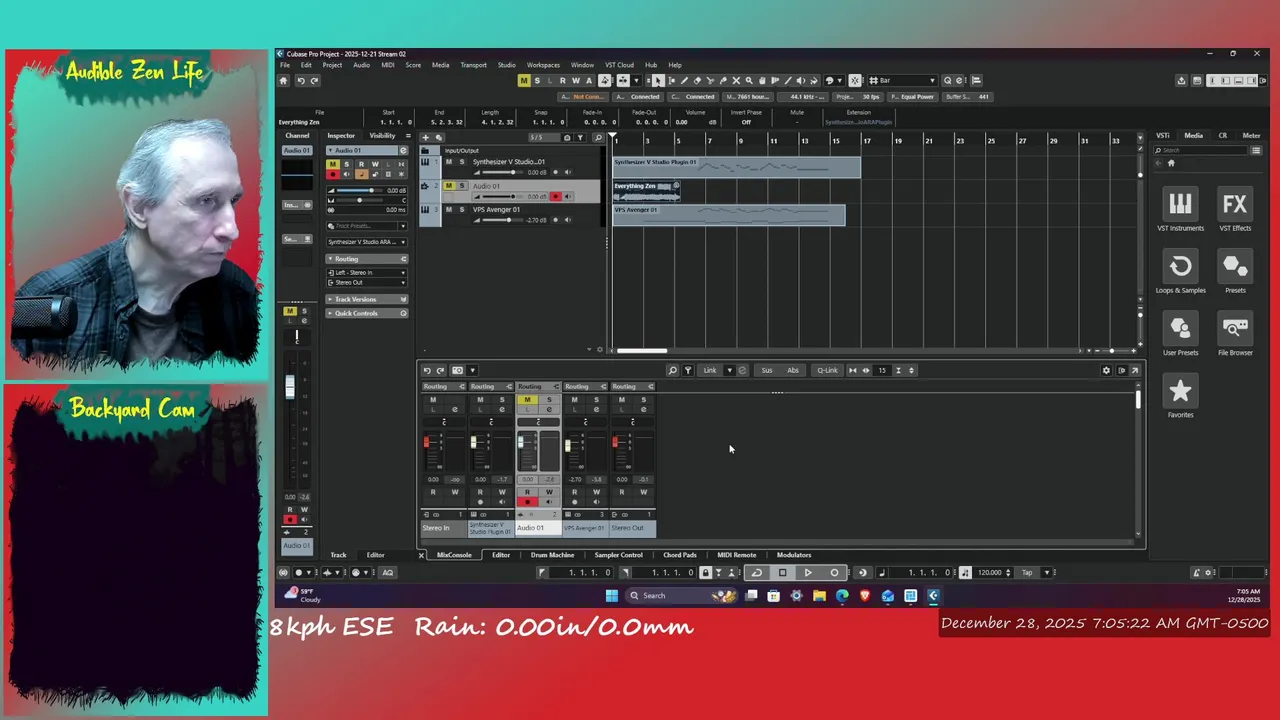1280x720 pixels.
Task: Click the Windows Start button
Action: coord(612,596)
